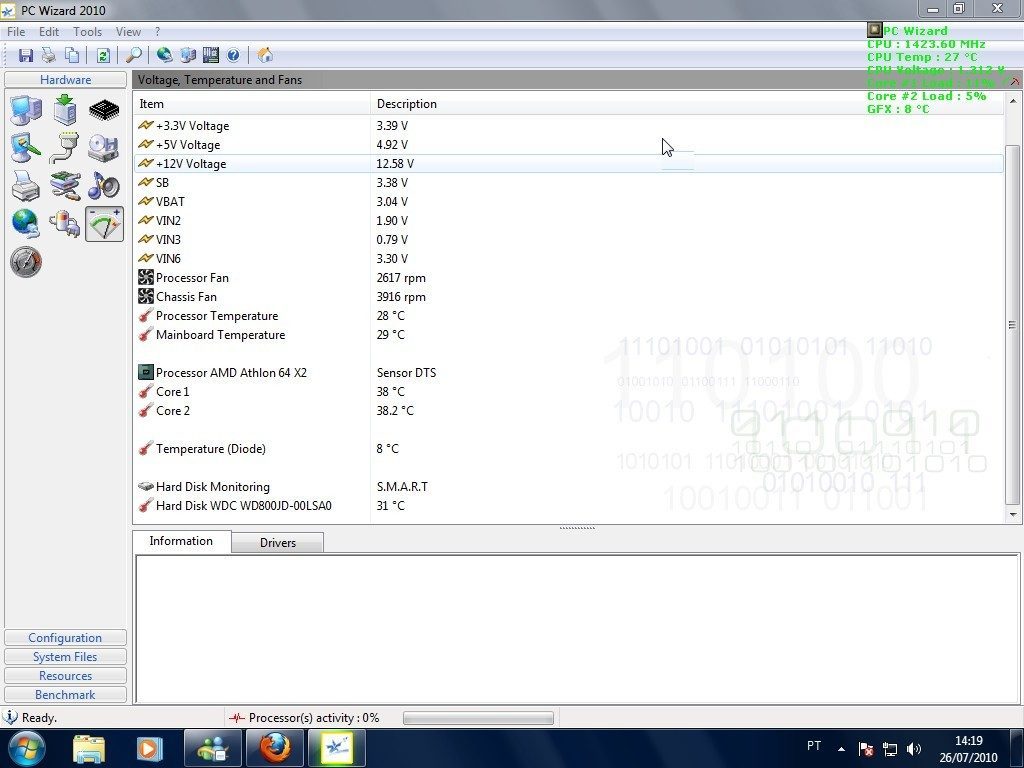Select the +3.3V Voltage row

click(x=568, y=125)
